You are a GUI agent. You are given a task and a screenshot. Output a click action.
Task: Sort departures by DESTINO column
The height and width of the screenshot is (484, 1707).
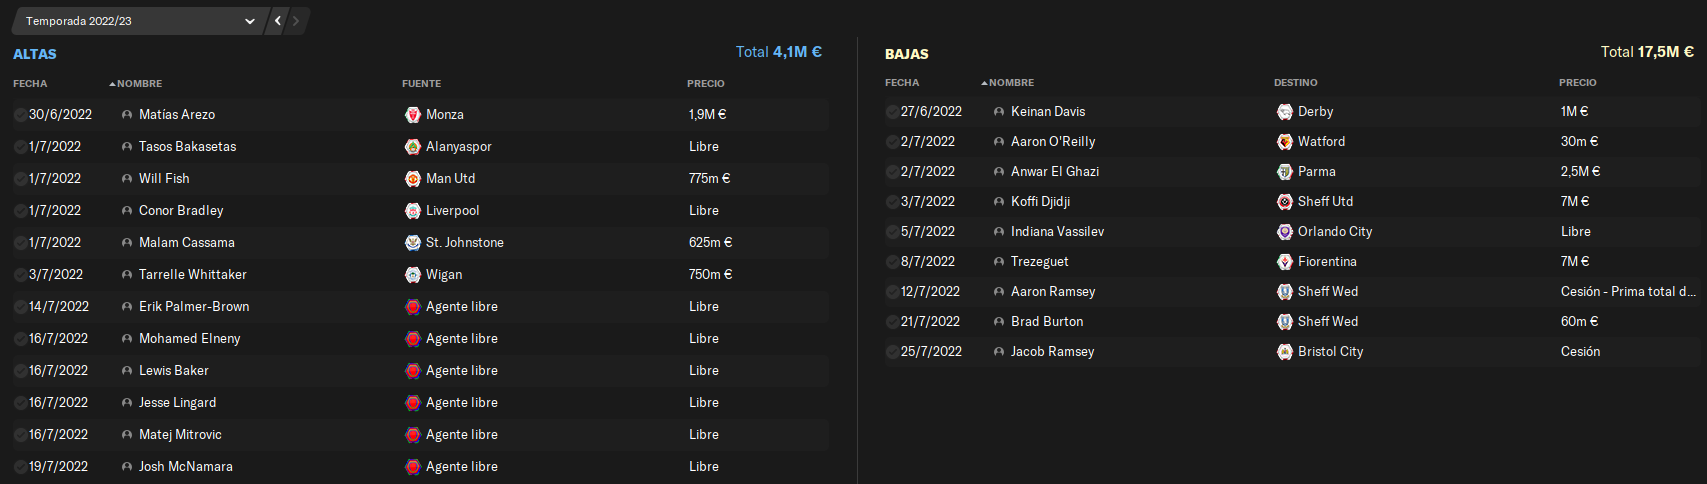coord(1296,83)
